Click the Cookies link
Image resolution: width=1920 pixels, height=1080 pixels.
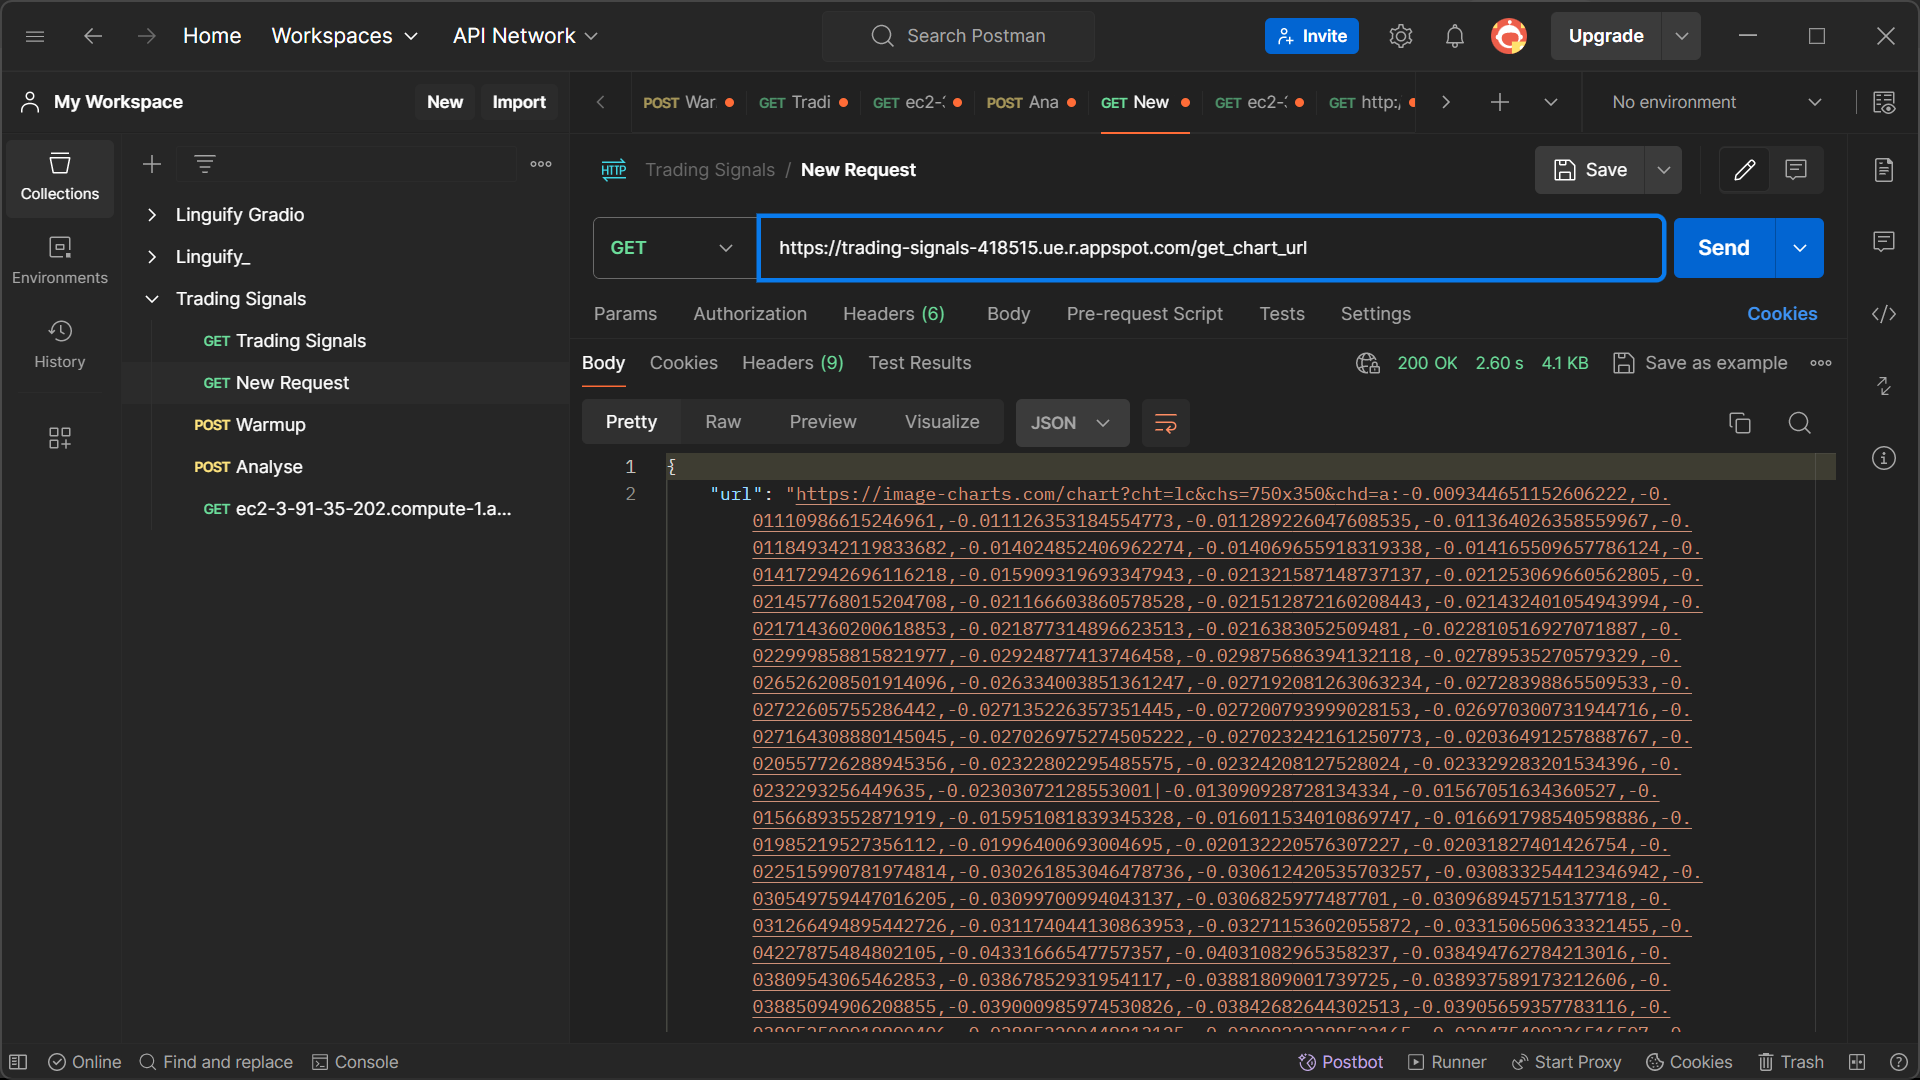[1782, 314]
